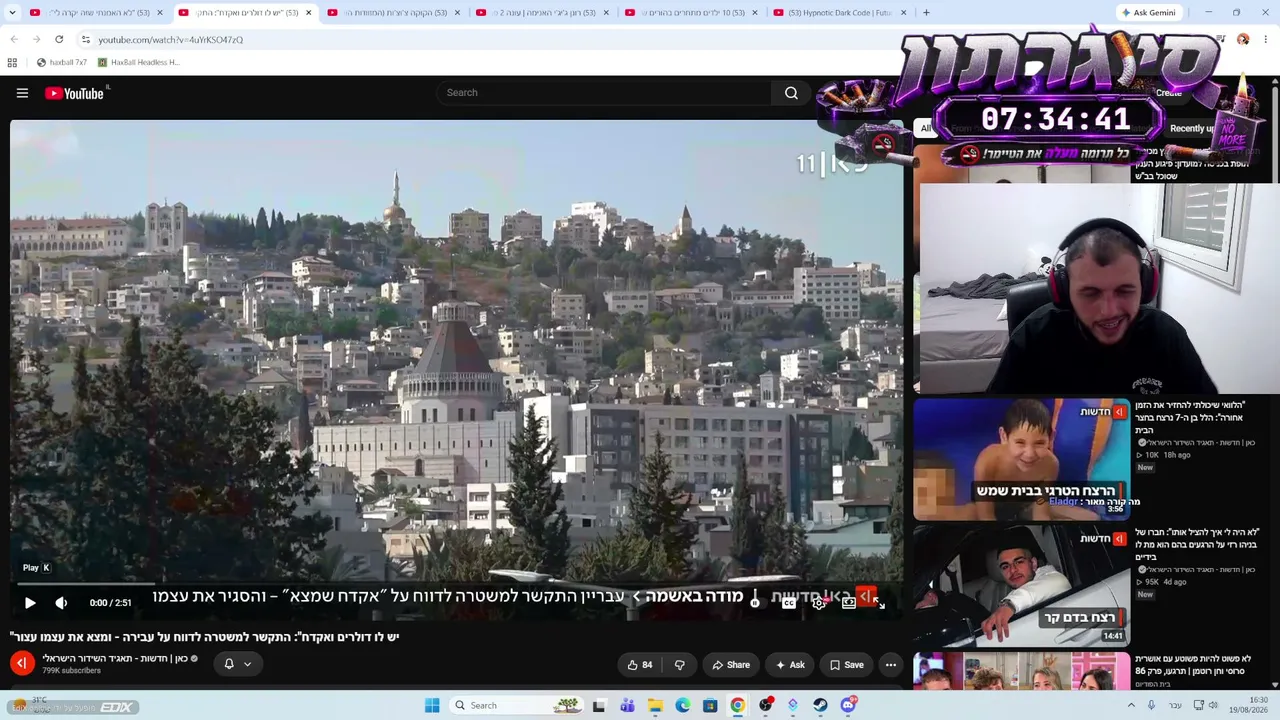Open the Ask button below the video
Viewport: 1280px width, 720px height.
790,665
